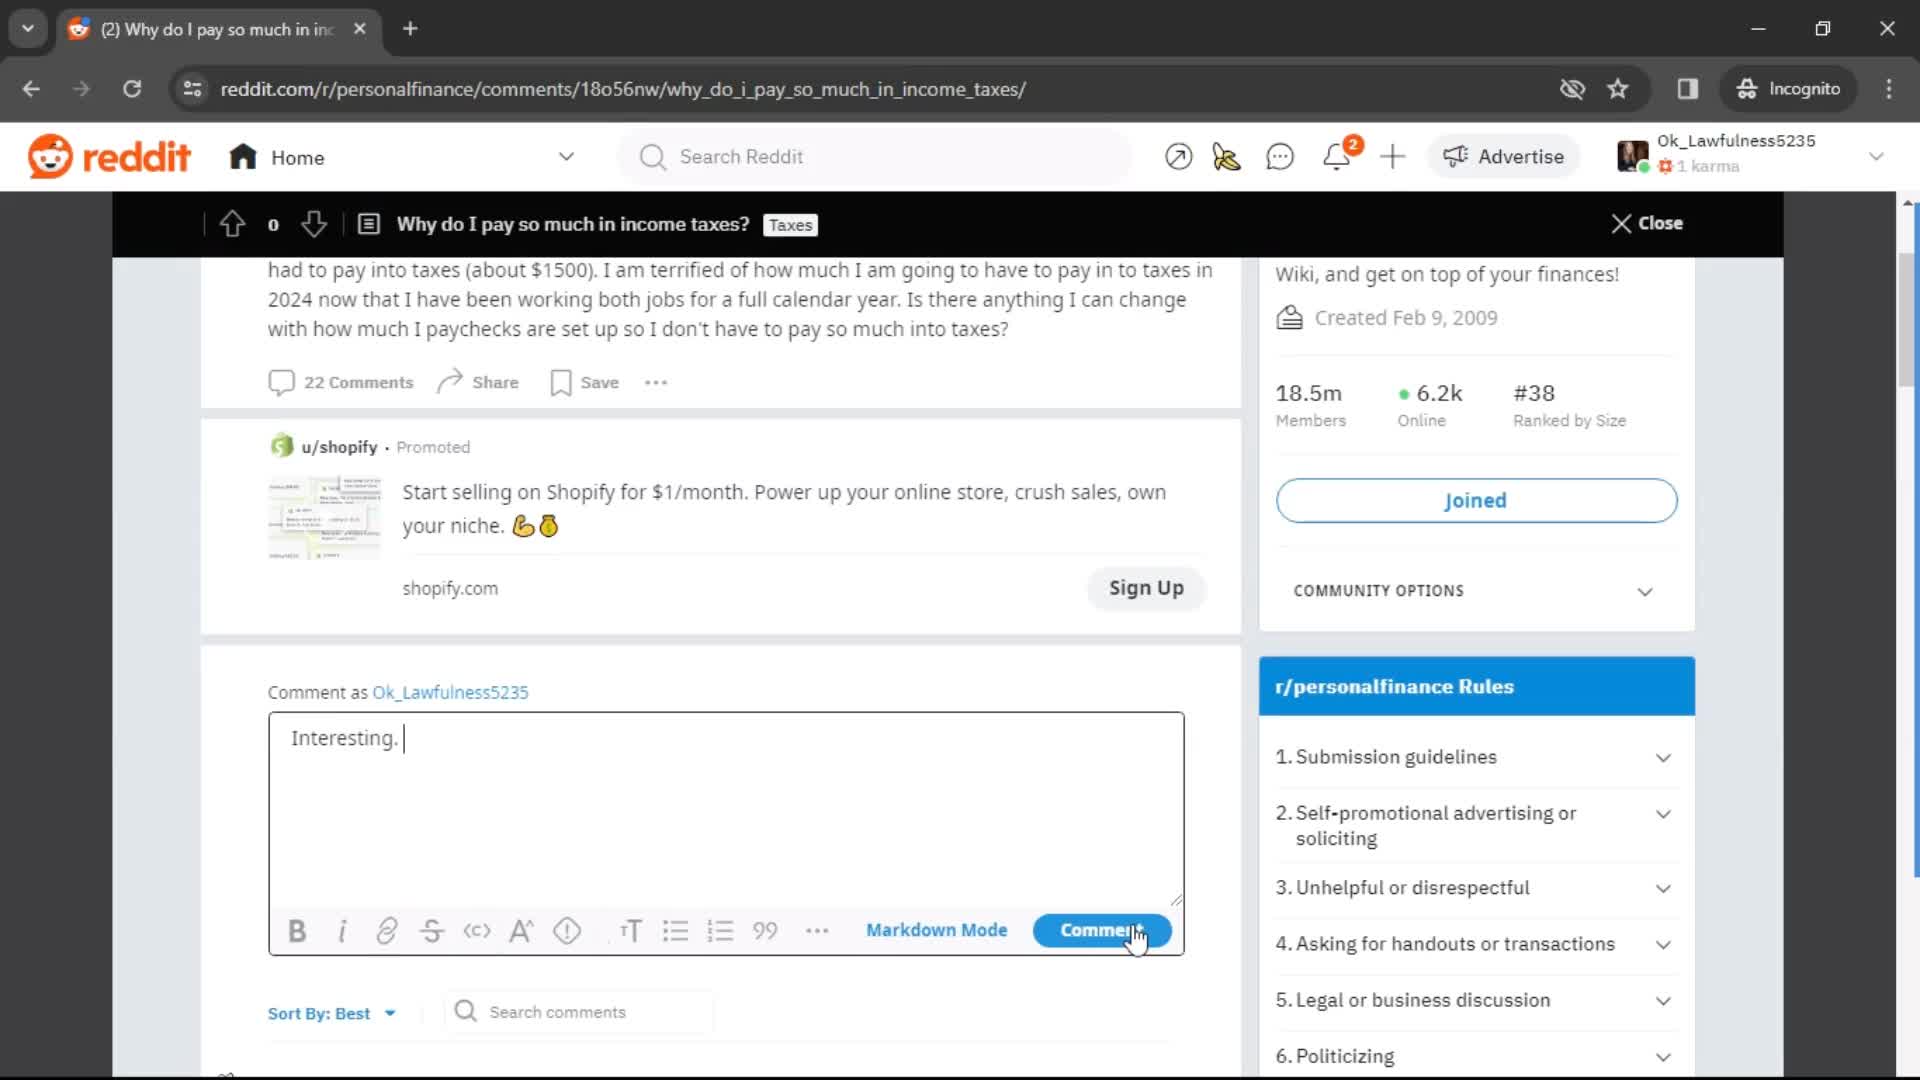Select the More options overflow menu
Screen dimensions: 1920x1080
pos(657,382)
